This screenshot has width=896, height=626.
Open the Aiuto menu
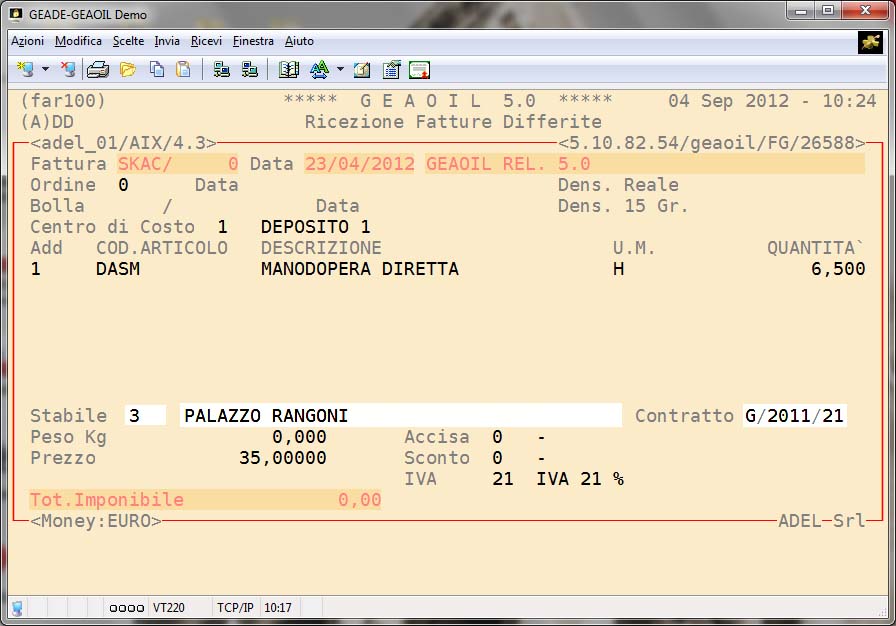pos(299,41)
